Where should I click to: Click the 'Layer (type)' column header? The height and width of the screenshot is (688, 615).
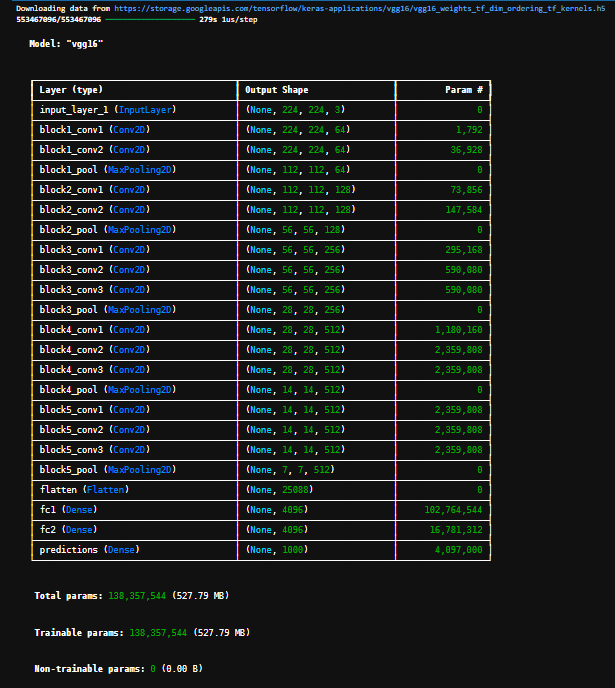71,90
